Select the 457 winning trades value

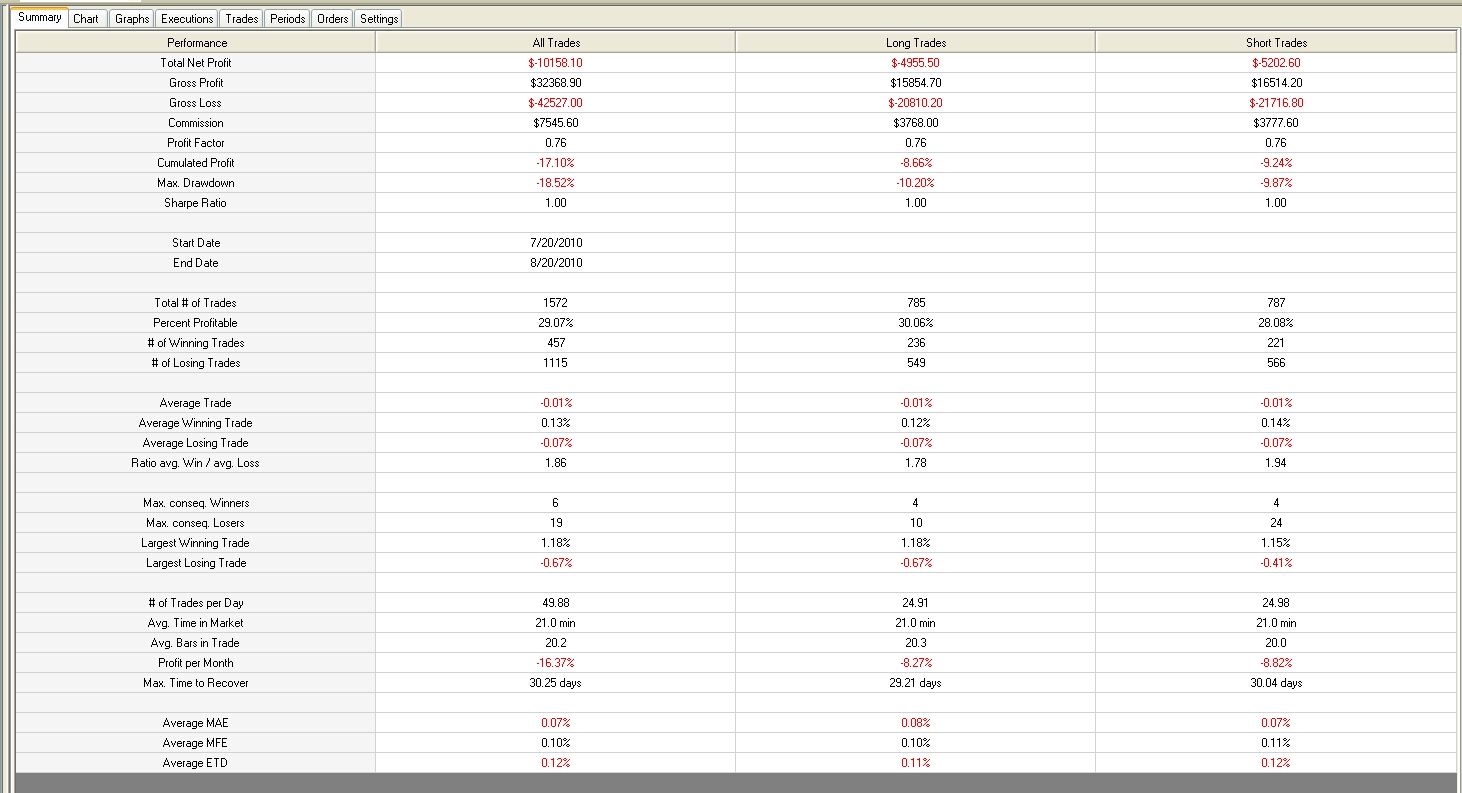tap(555, 343)
